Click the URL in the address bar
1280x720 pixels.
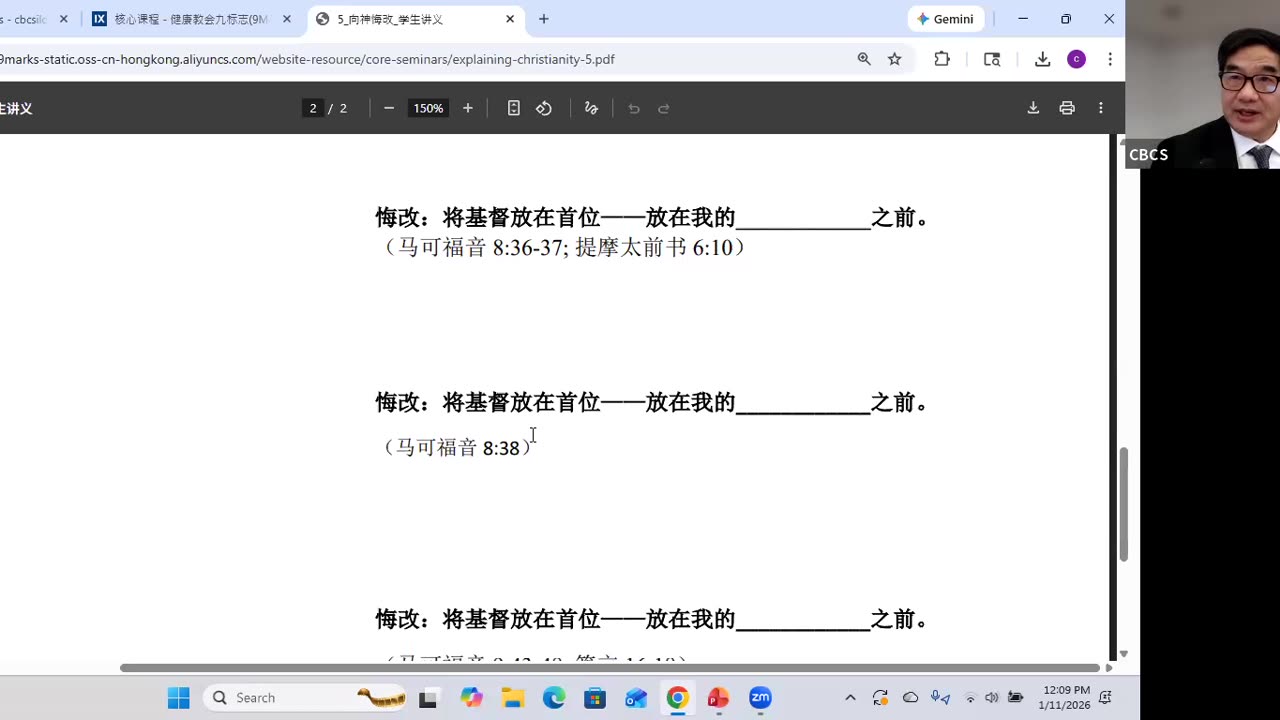click(x=307, y=59)
